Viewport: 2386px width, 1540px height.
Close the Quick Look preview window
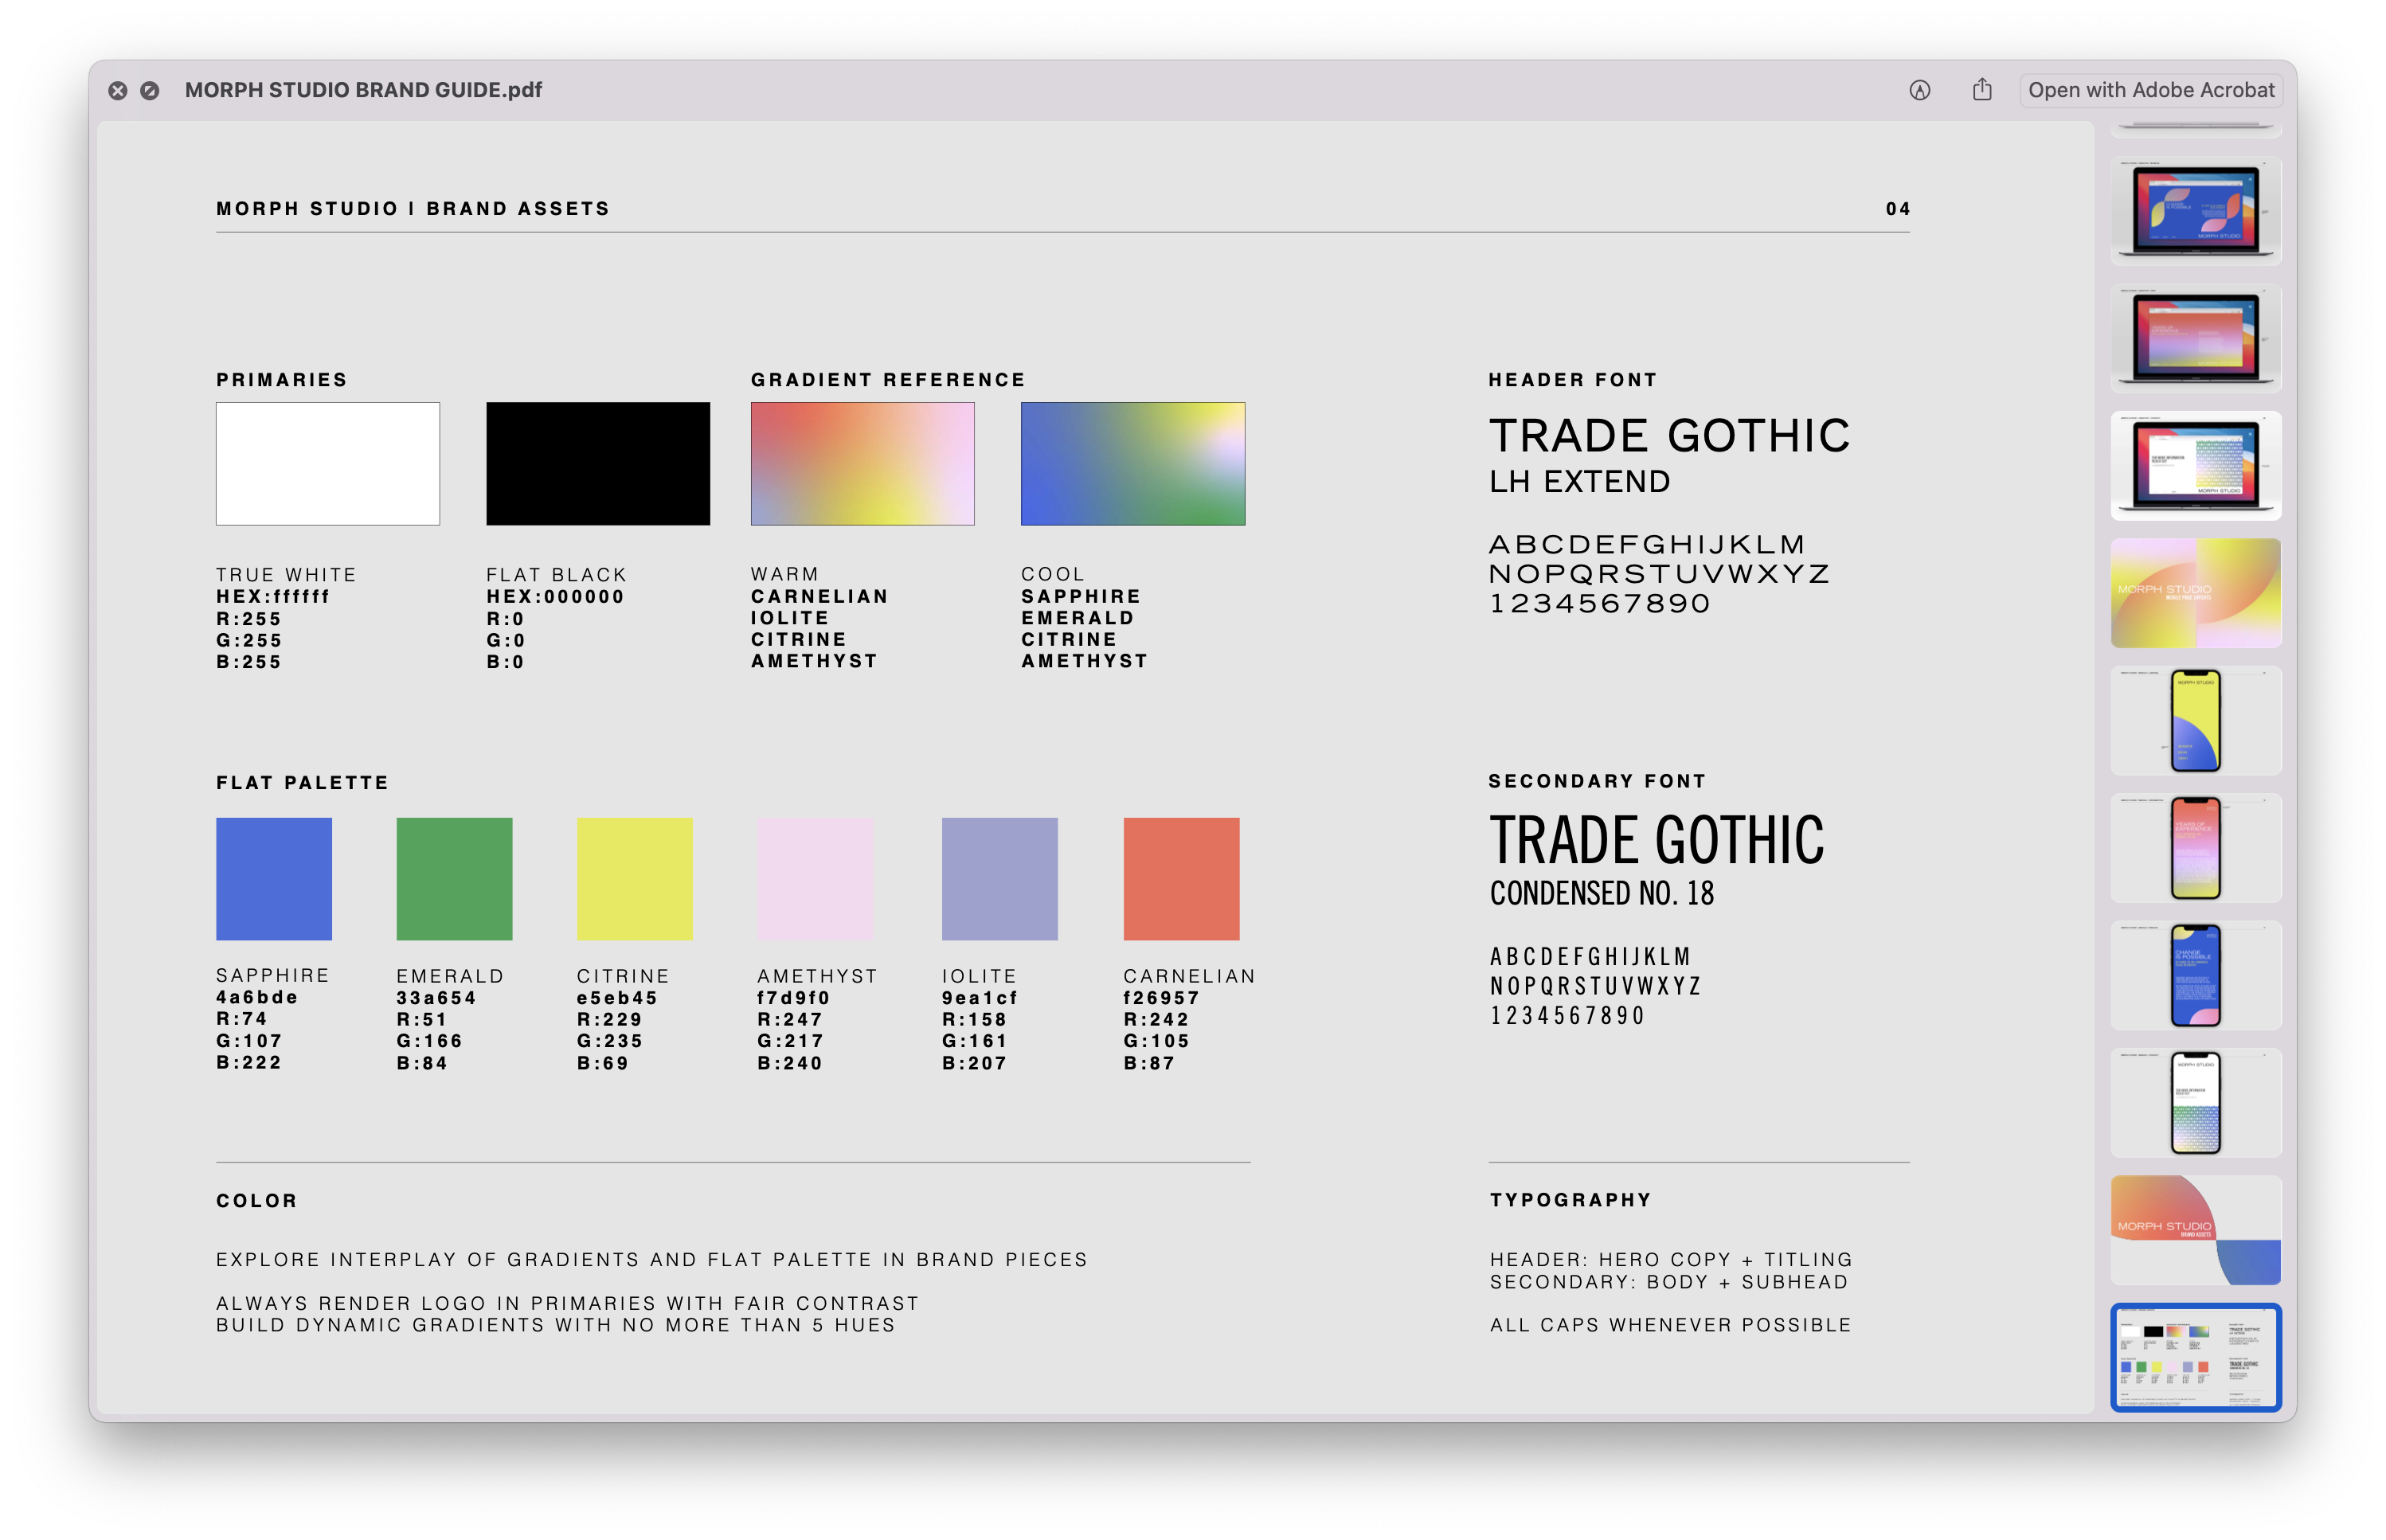click(x=118, y=91)
